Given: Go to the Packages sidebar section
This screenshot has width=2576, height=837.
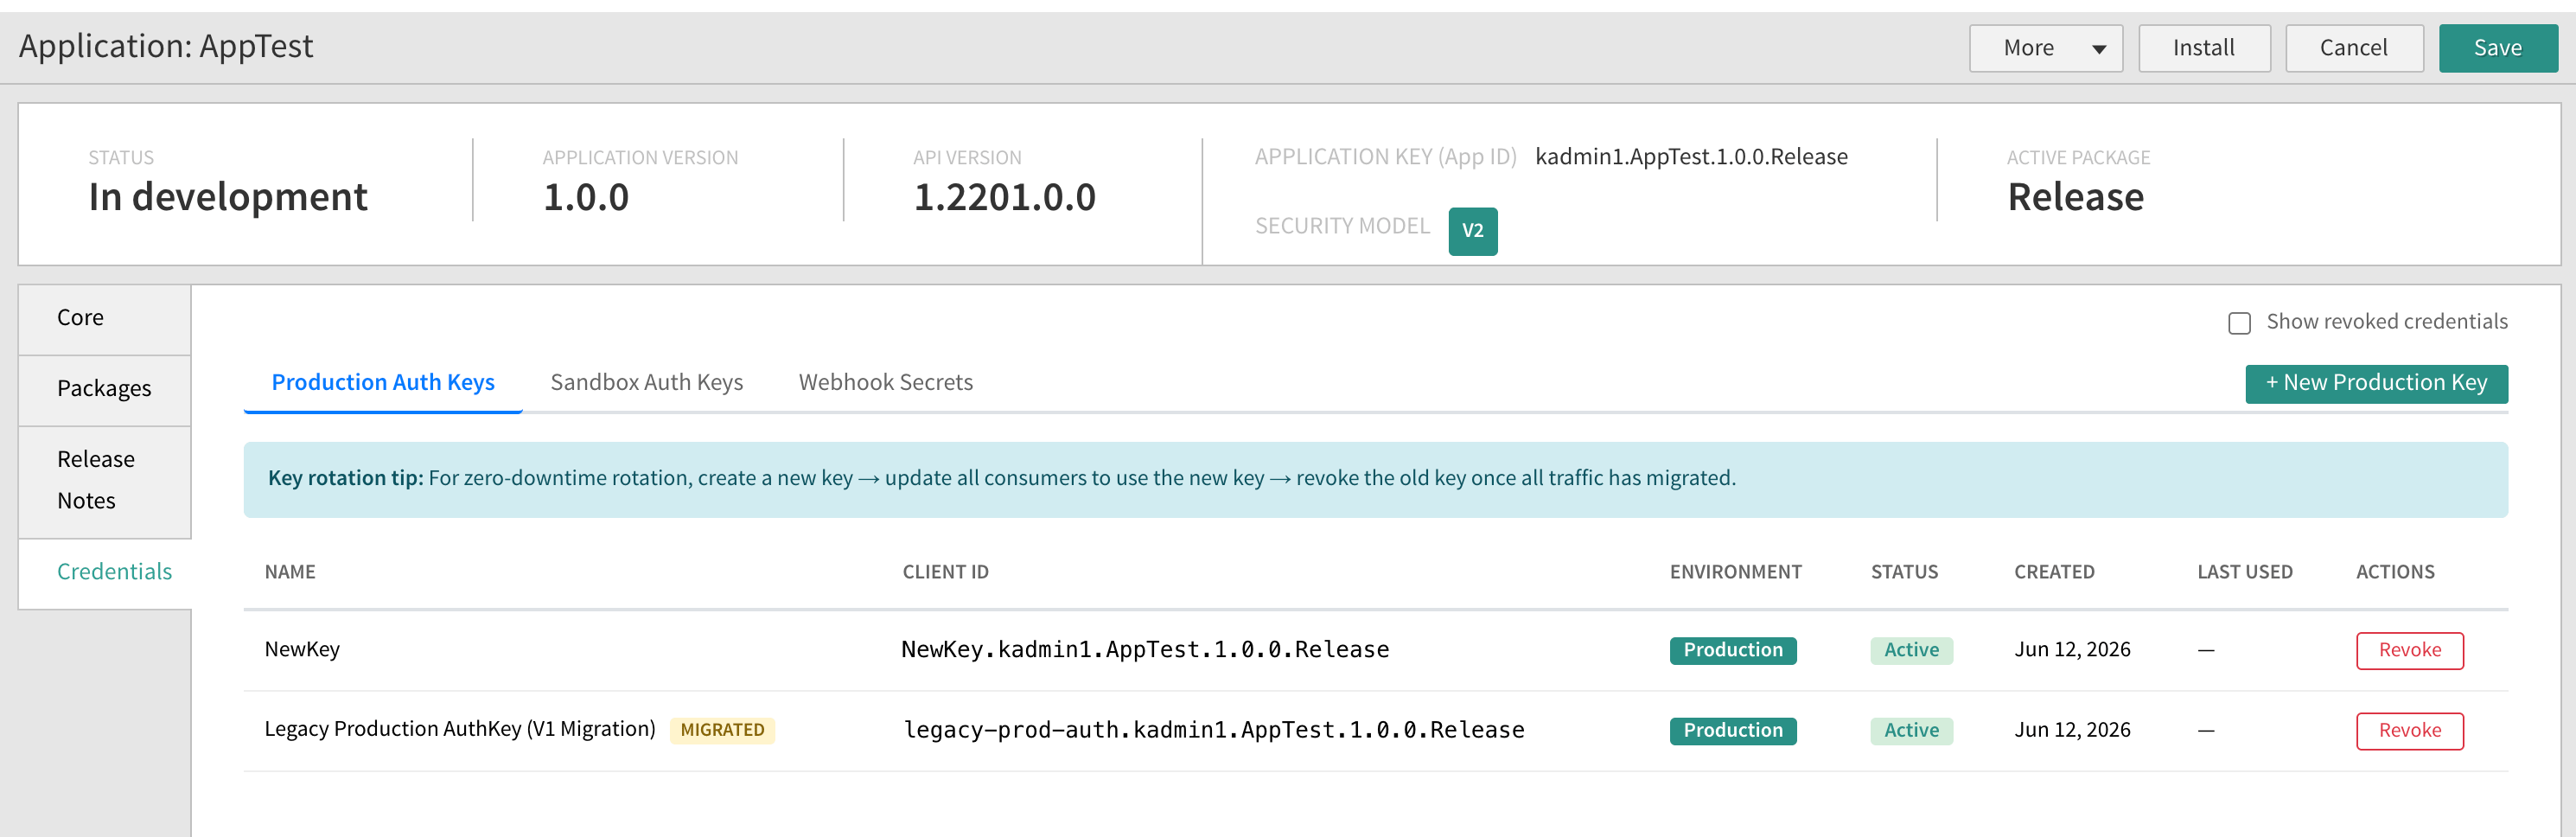Looking at the screenshot, I should (x=104, y=390).
